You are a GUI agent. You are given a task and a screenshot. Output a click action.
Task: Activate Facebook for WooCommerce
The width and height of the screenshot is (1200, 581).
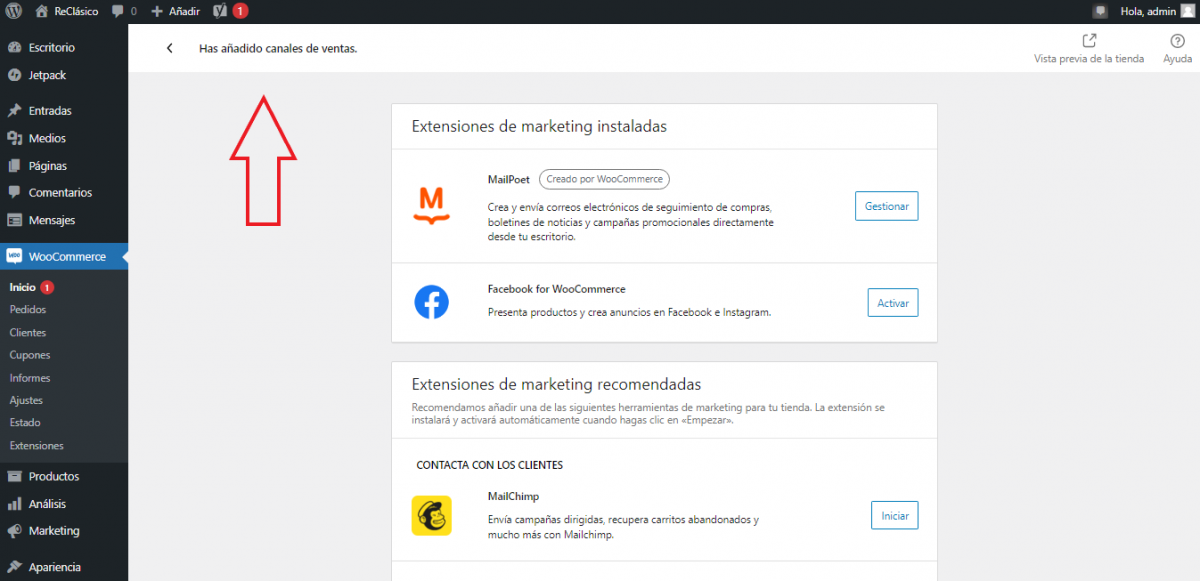click(x=892, y=302)
